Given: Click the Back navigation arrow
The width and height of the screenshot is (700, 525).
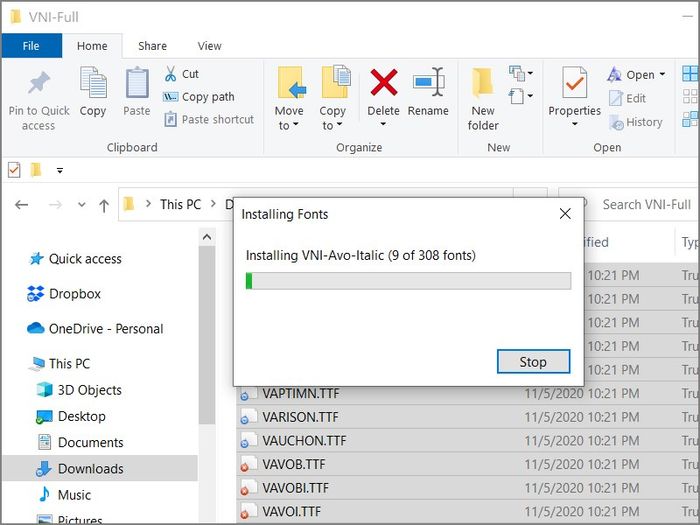Looking at the screenshot, I should tap(21, 205).
